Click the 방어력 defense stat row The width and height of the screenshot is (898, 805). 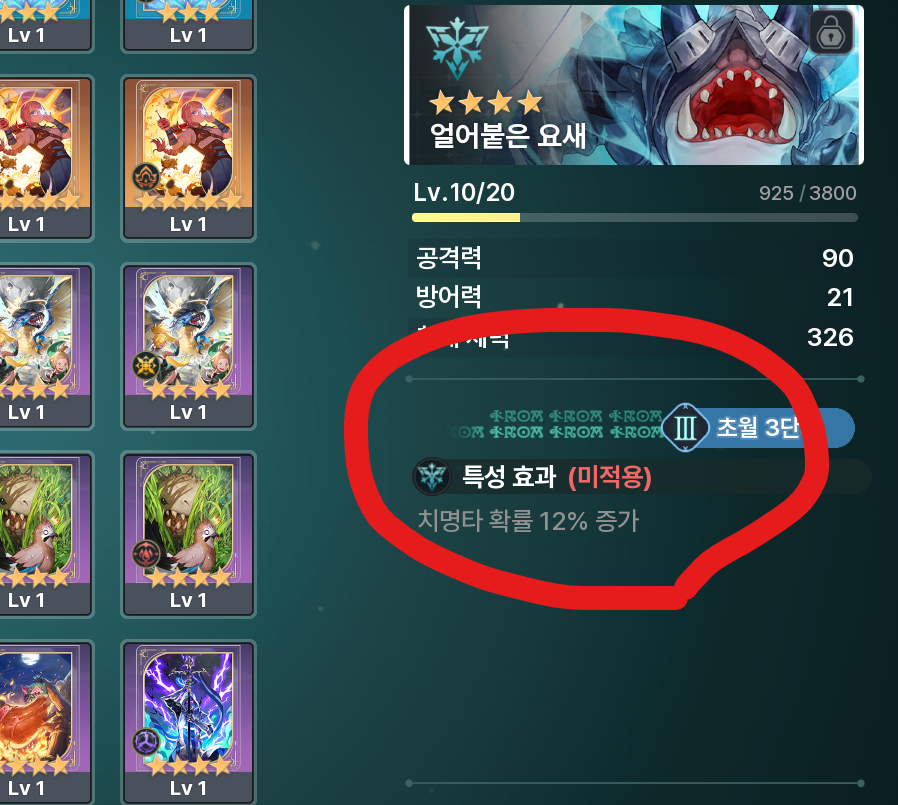point(634,297)
